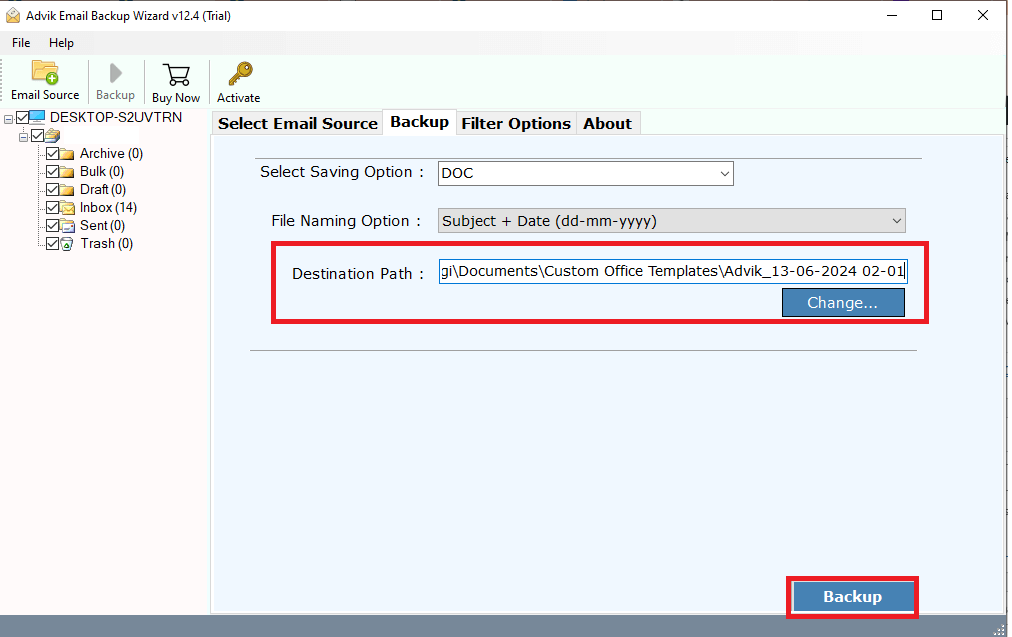Uncheck the Bulk folder checkbox
This screenshot has width=1012, height=637.
pos(52,172)
